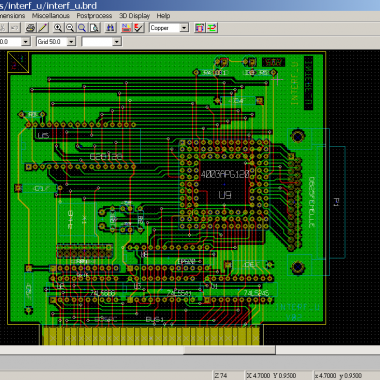Open the empty zoom dropdown
Screen dimensions: 380x380
pos(116,42)
